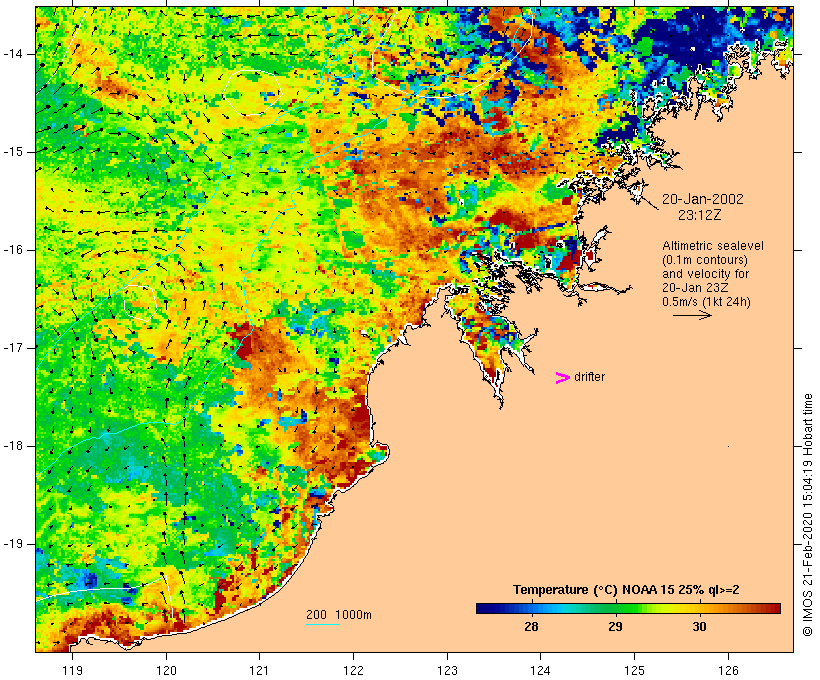
Task: Click the longitude axis label '120'
Action: [x=166, y=670]
